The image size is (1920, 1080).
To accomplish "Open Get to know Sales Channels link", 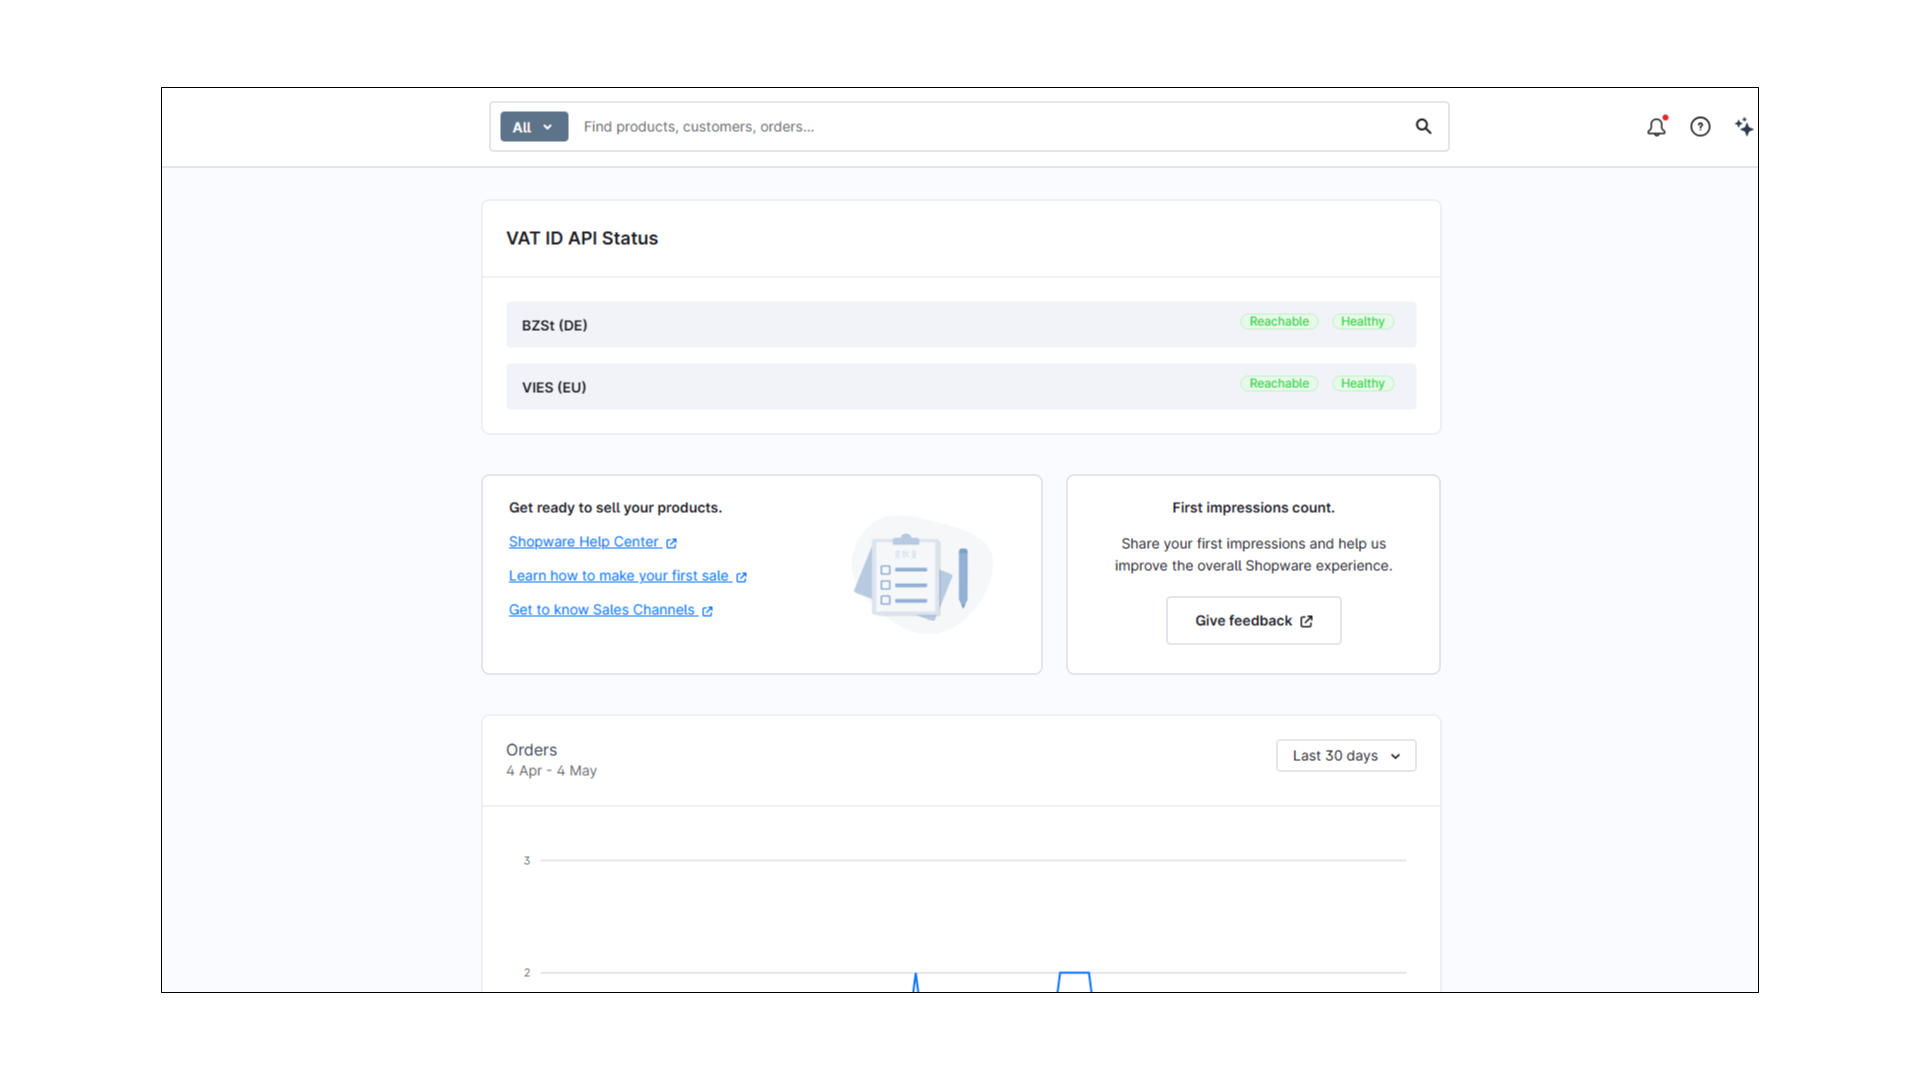I will 610,610.
